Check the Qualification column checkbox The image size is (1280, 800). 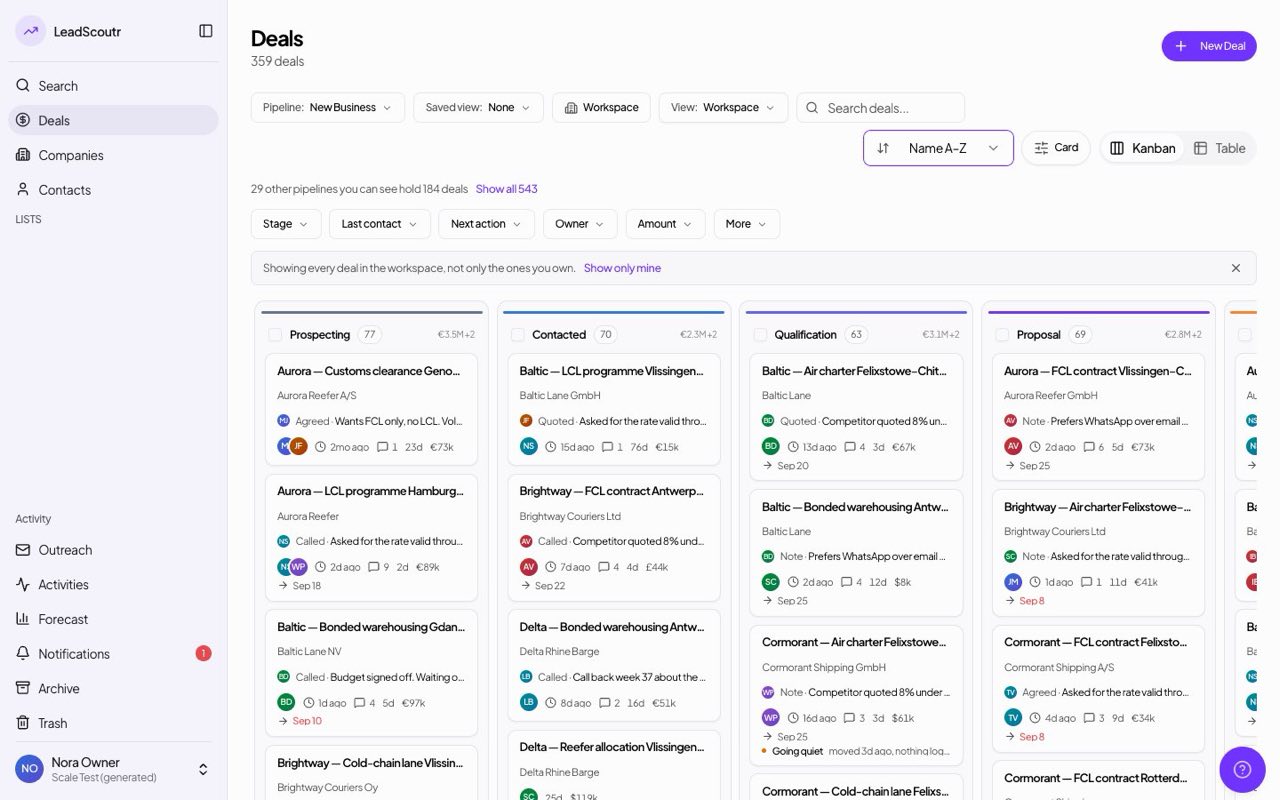(x=761, y=335)
